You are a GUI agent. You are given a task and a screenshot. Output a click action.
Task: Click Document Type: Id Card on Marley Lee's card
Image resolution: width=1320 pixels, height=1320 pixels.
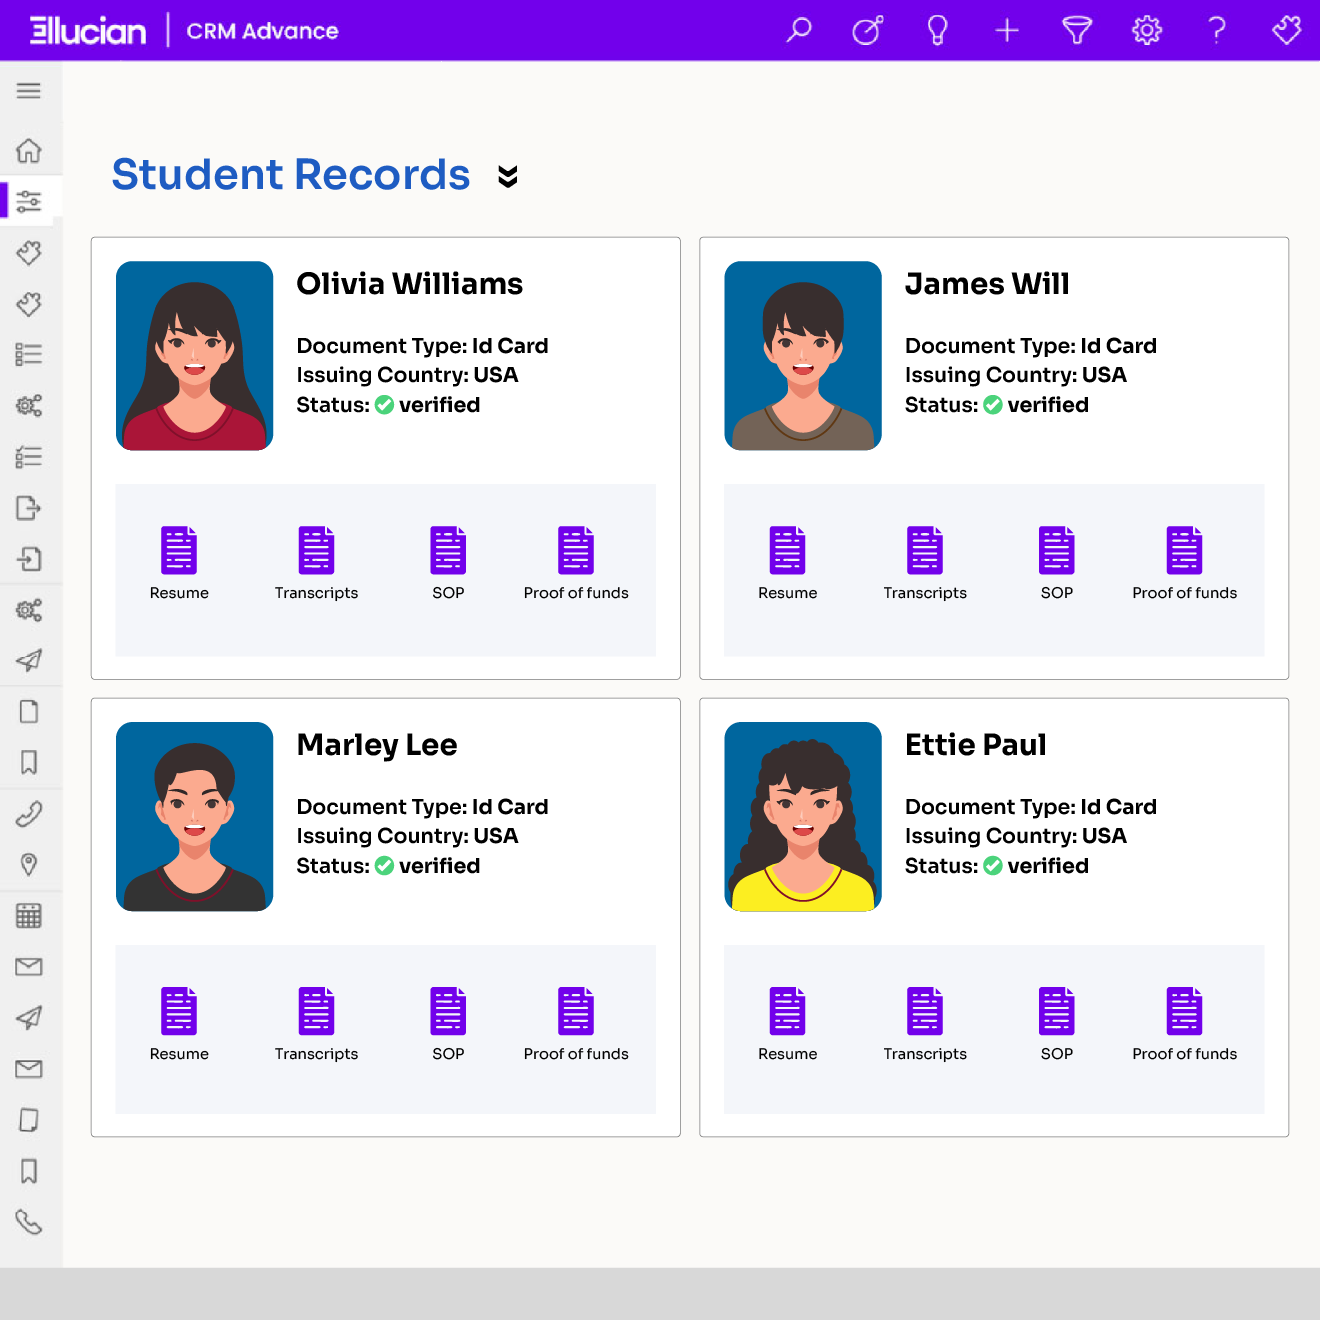click(422, 807)
